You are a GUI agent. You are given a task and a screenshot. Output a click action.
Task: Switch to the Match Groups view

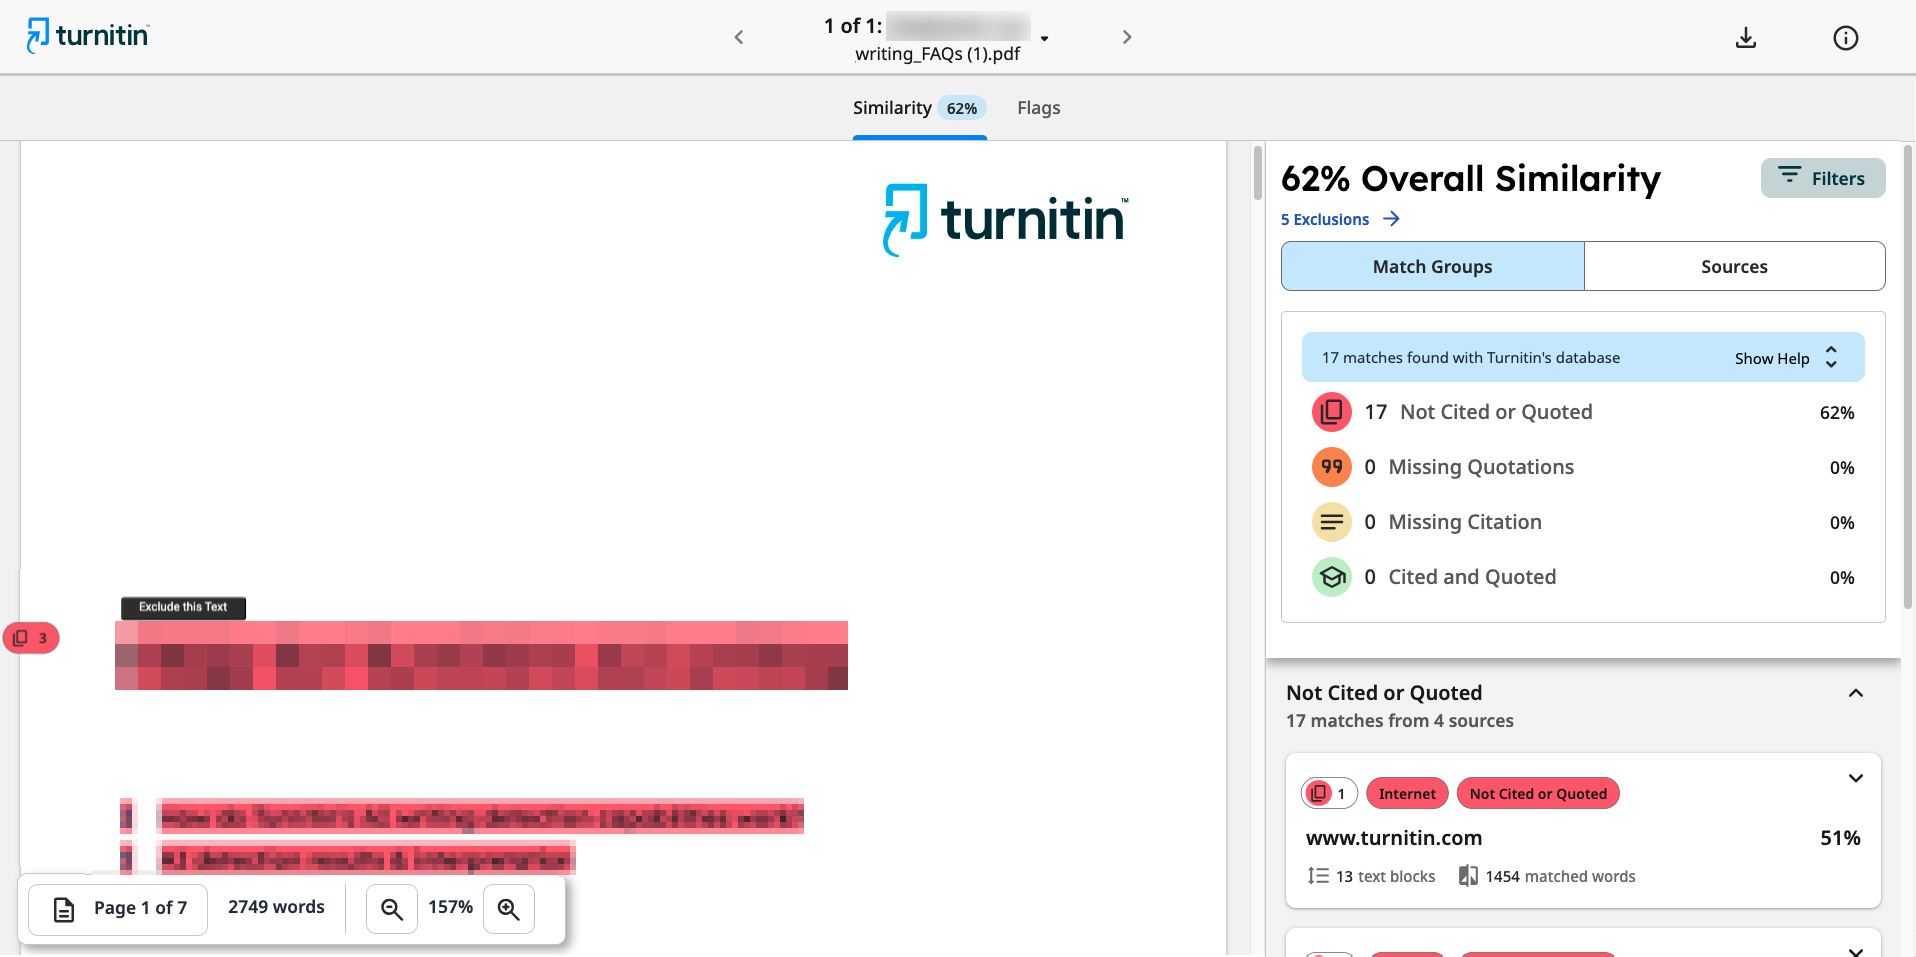click(1432, 266)
